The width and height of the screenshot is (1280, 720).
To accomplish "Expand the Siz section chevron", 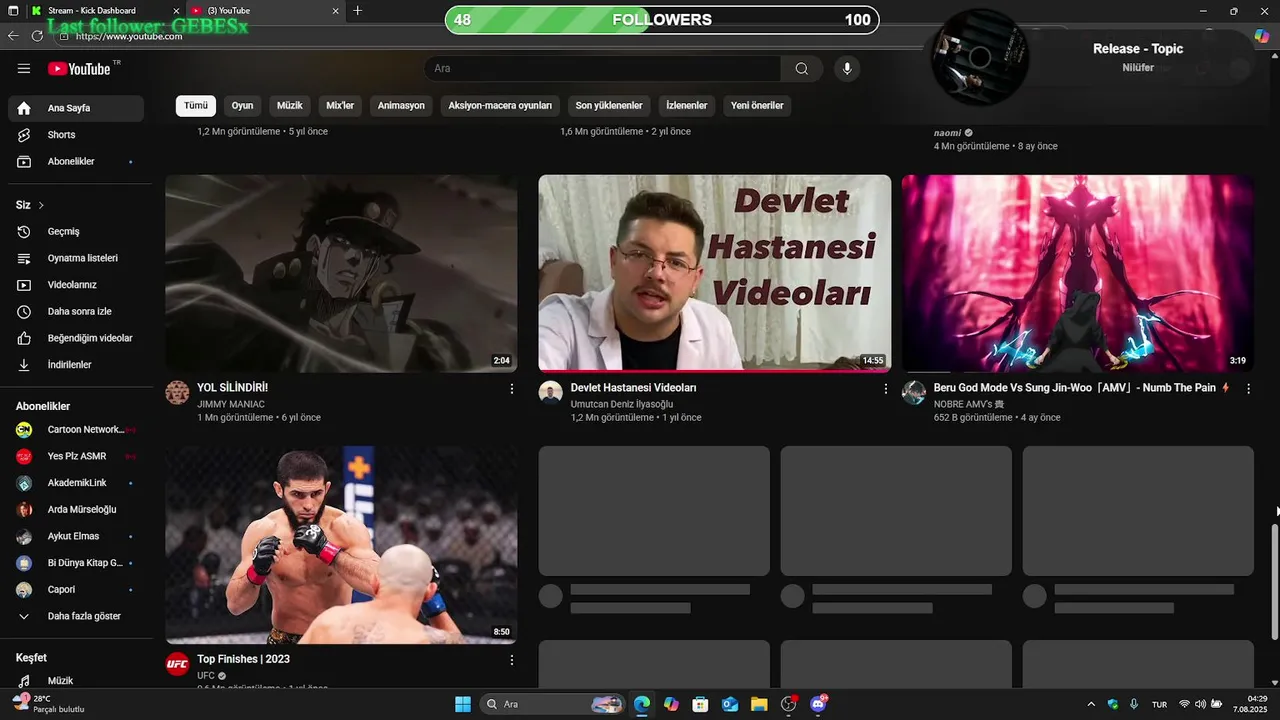I will pos(41,205).
